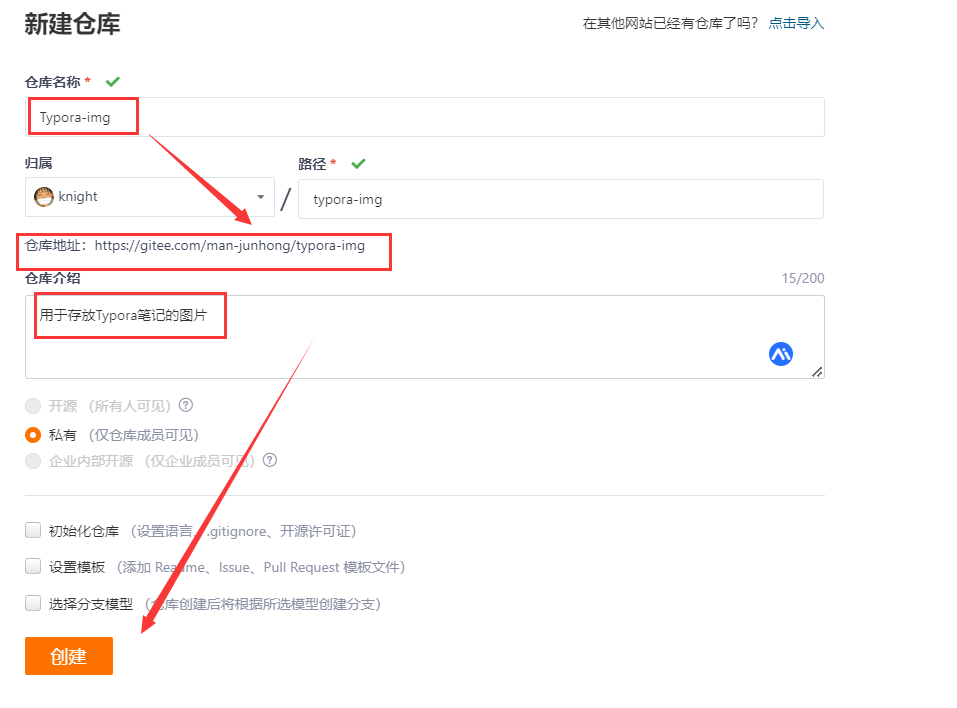This screenshot has width=957, height=708.
Task: Click the knight user avatar icon
Action: [x=44, y=197]
